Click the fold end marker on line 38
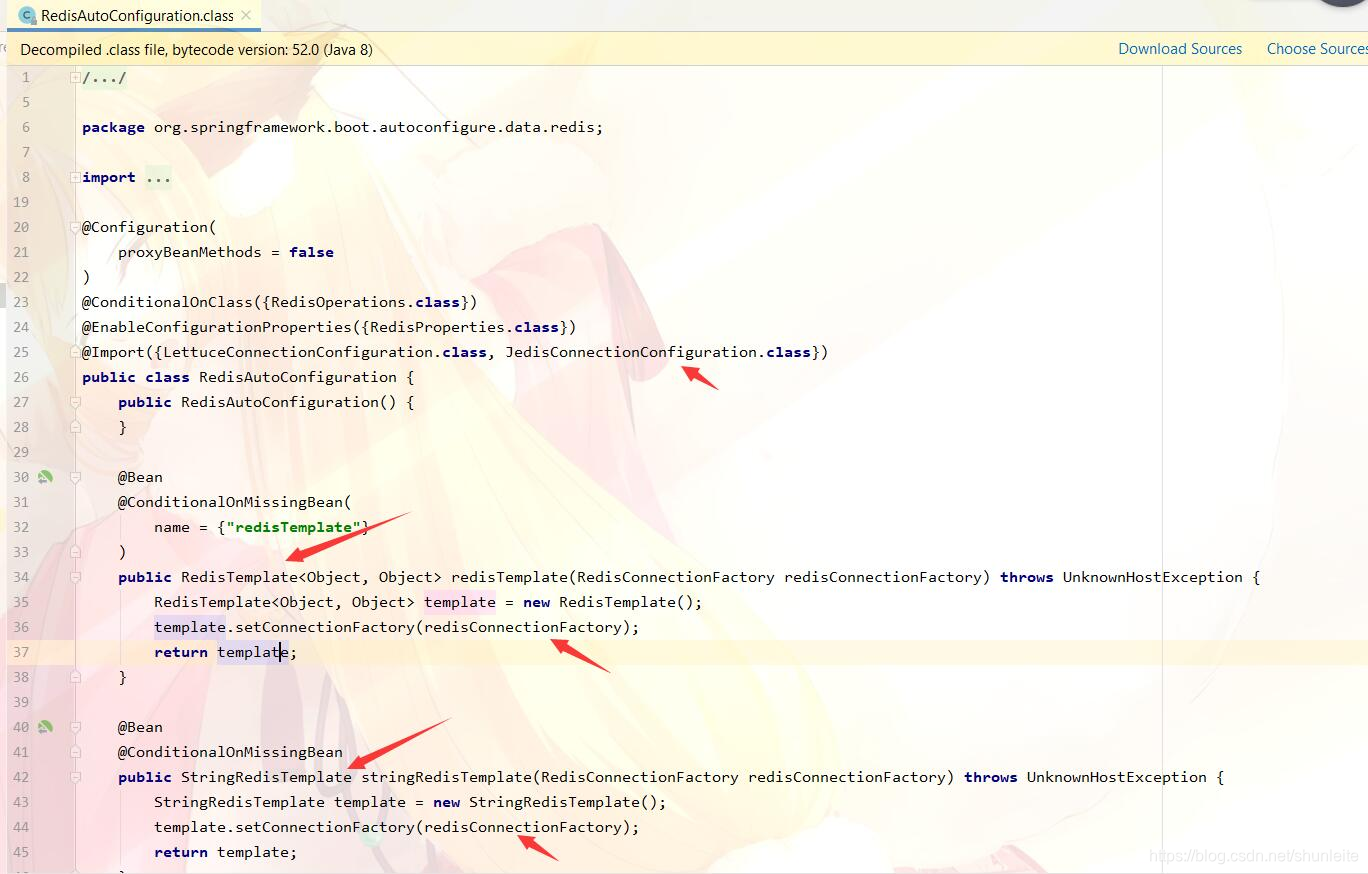Viewport: 1368px width, 874px height. click(75, 677)
